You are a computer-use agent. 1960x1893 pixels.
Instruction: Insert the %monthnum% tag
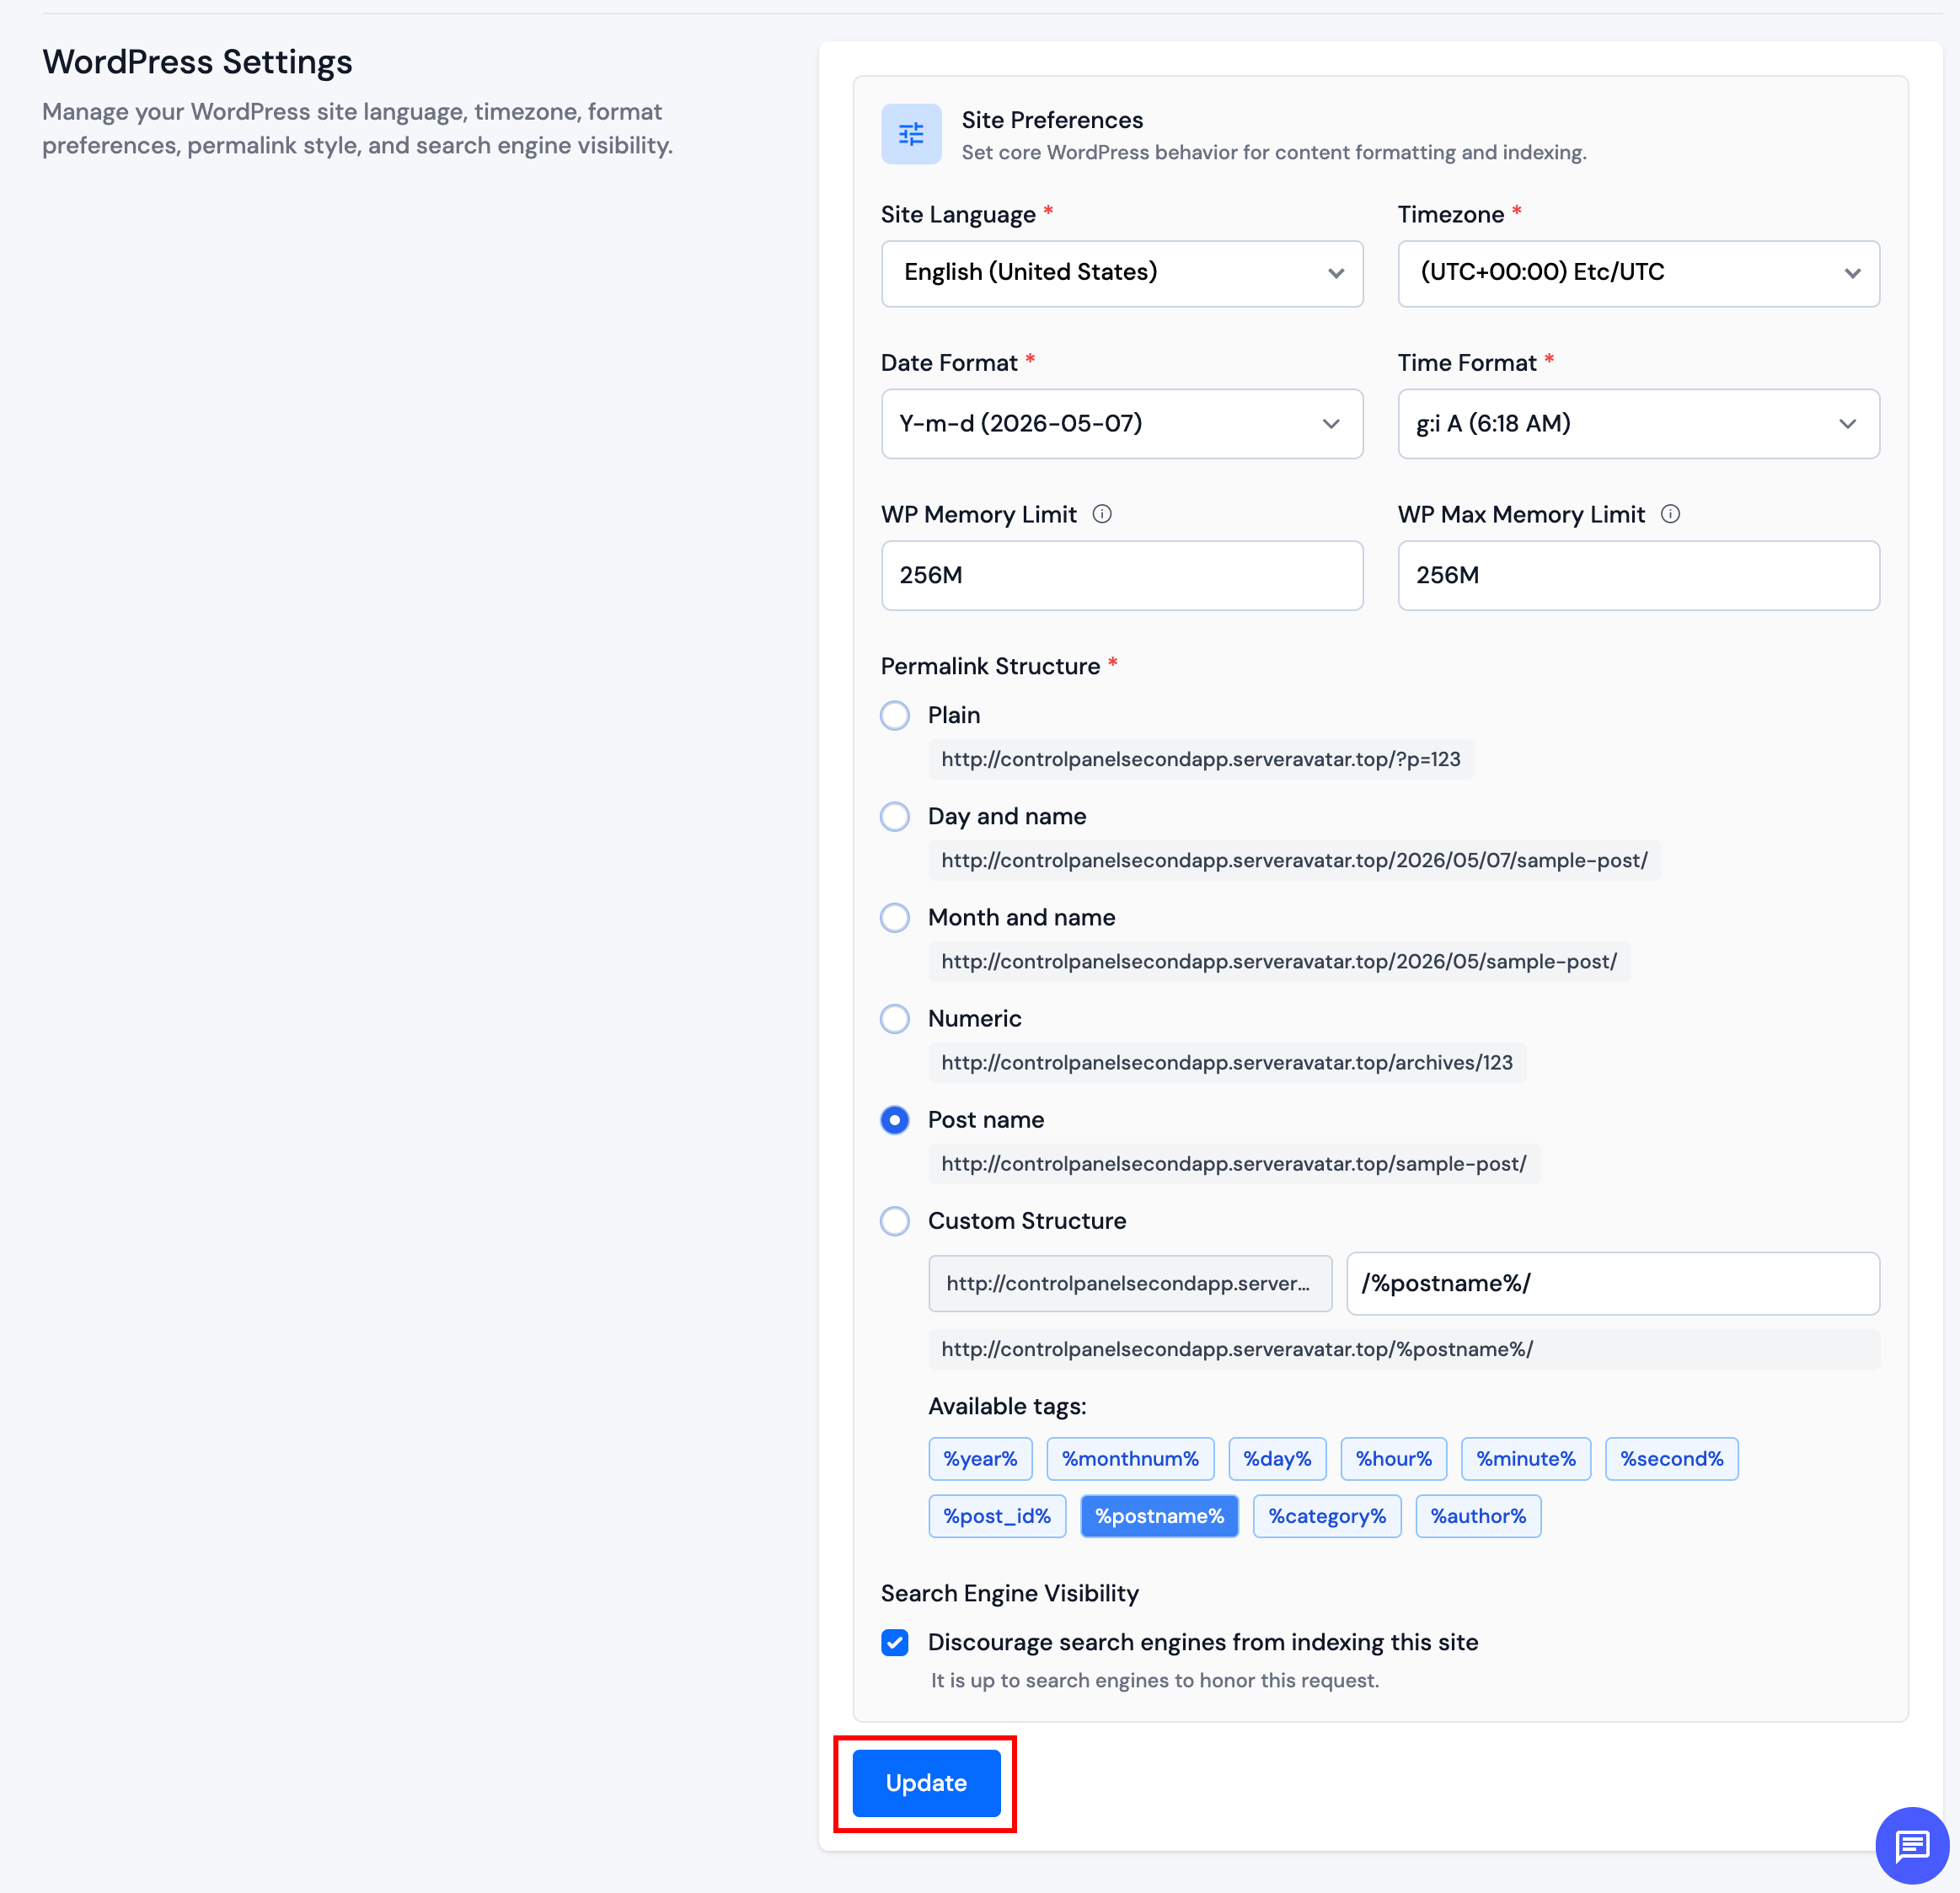point(1130,1459)
